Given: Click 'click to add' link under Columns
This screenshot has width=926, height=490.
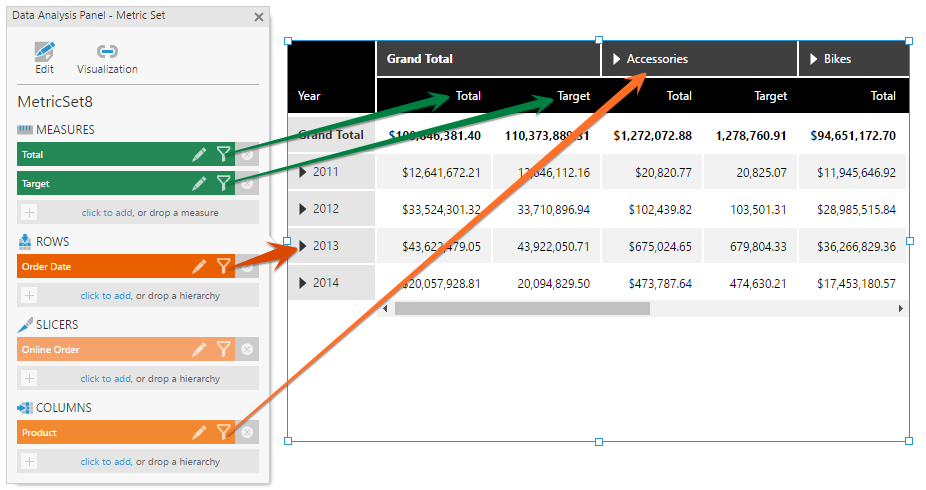Looking at the screenshot, I should coord(106,462).
